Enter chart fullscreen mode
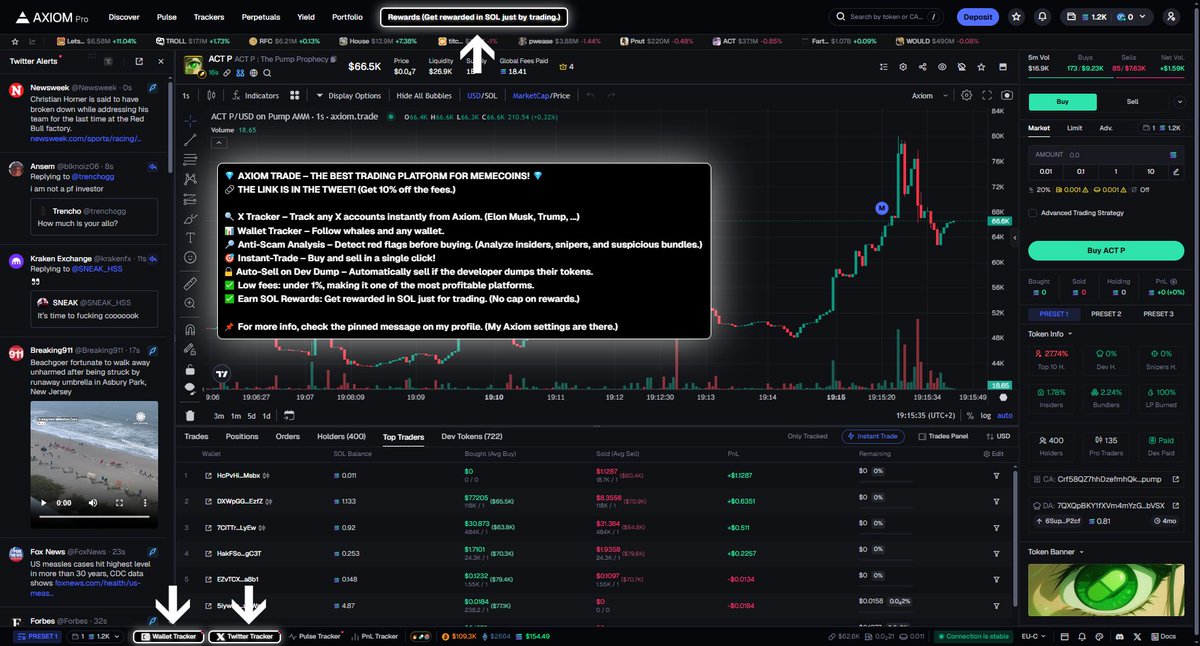Image resolution: width=1200 pixels, height=646 pixels. click(987, 96)
